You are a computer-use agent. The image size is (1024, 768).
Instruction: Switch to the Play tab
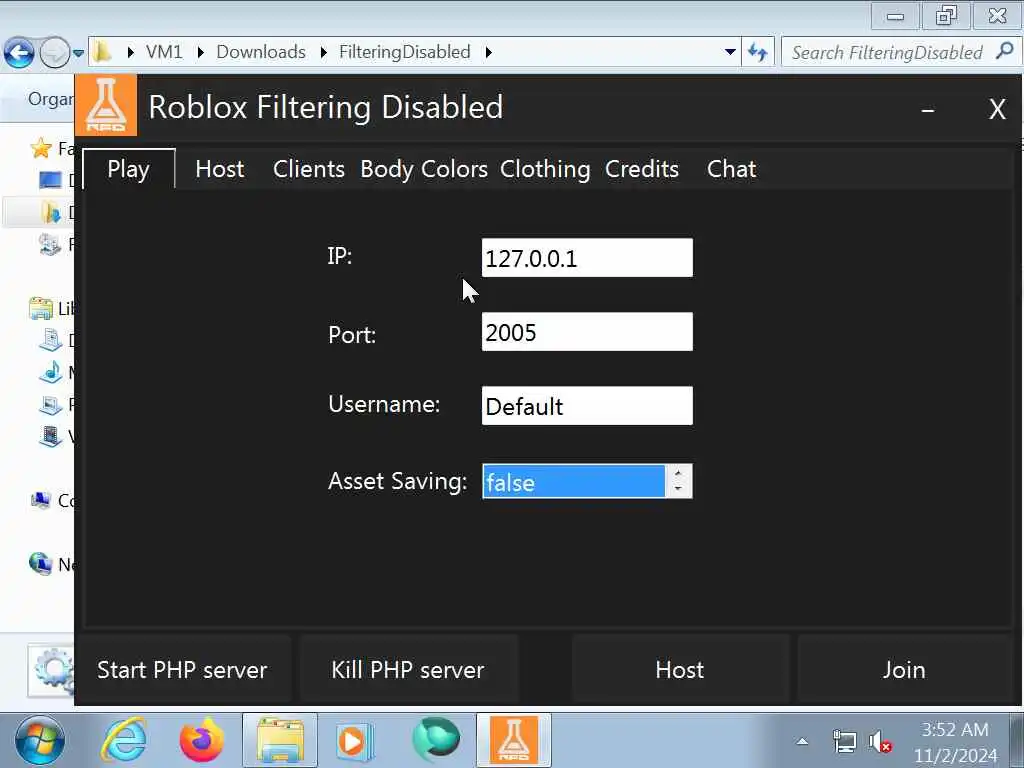point(129,169)
